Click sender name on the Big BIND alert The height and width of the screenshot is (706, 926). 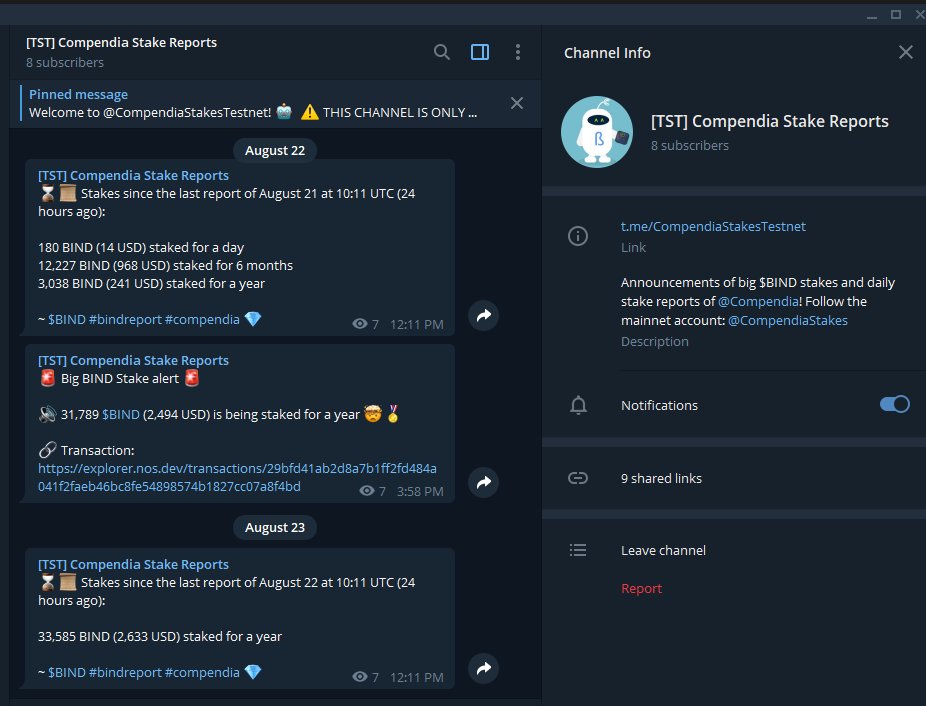click(x=133, y=360)
